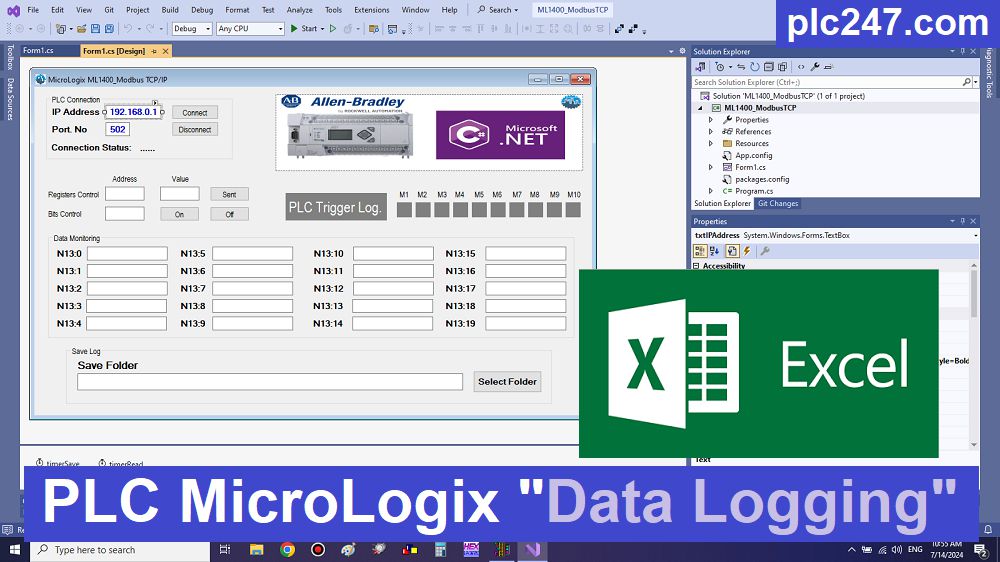Click the M1 indicator box
1000x562 pixels.
(404, 209)
